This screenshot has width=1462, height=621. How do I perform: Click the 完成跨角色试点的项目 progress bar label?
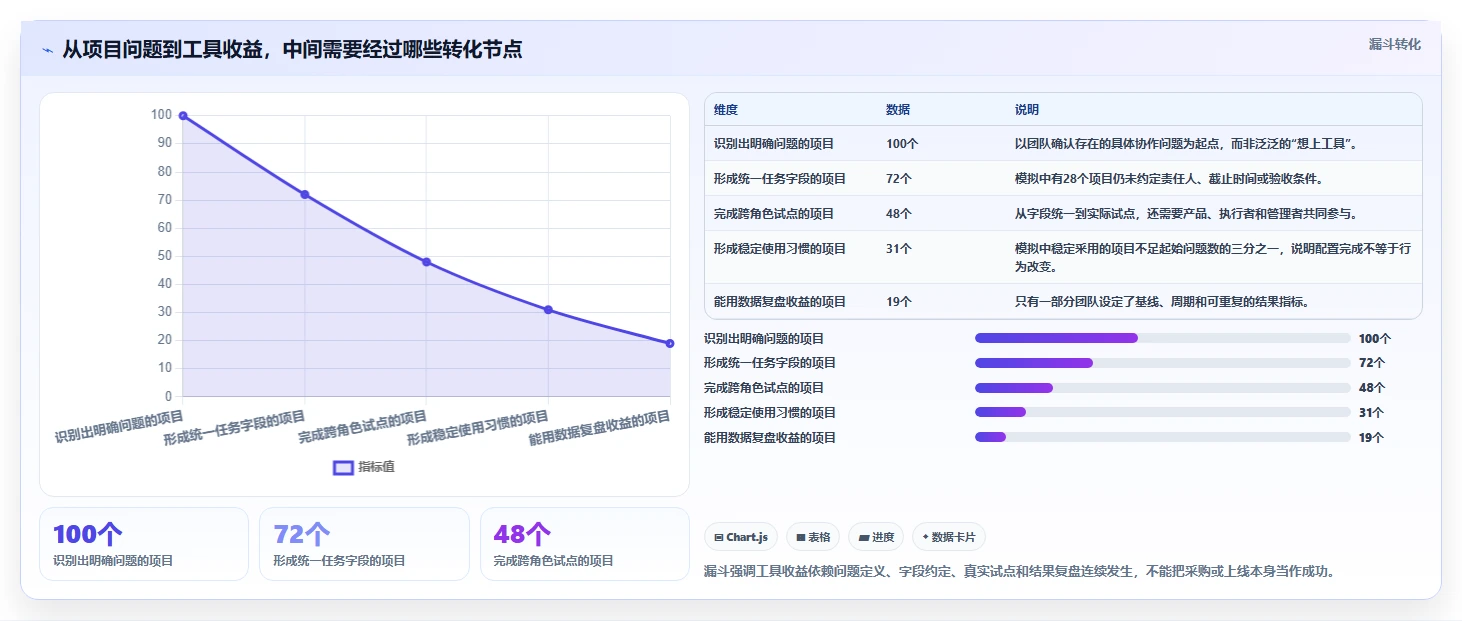point(764,388)
